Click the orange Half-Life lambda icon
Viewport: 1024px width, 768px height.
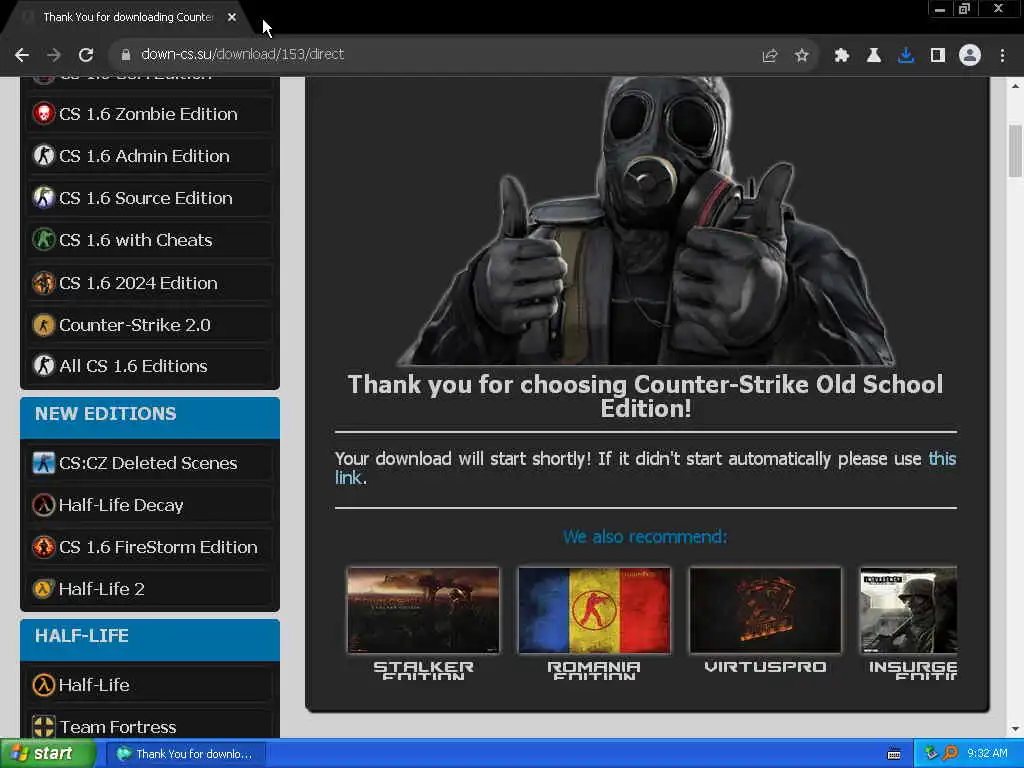(44, 685)
